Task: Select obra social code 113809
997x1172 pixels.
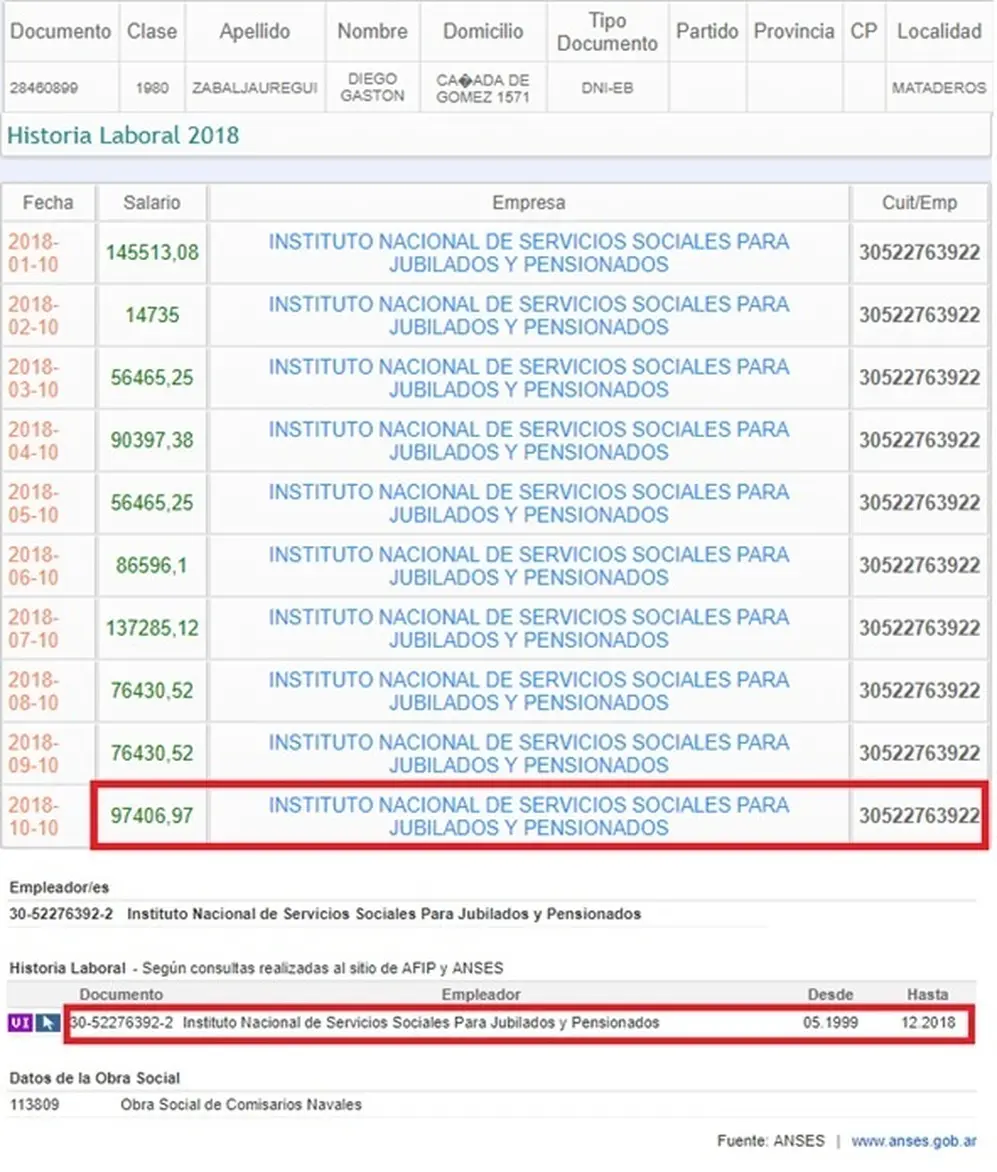Action: (x=34, y=1105)
